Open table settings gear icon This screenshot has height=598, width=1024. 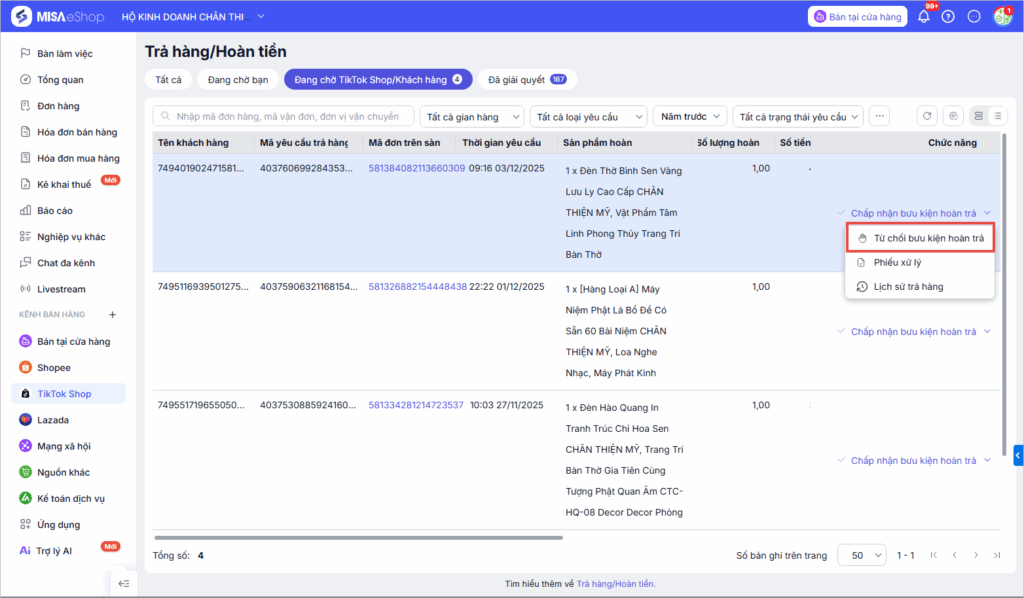coord(953,116)
